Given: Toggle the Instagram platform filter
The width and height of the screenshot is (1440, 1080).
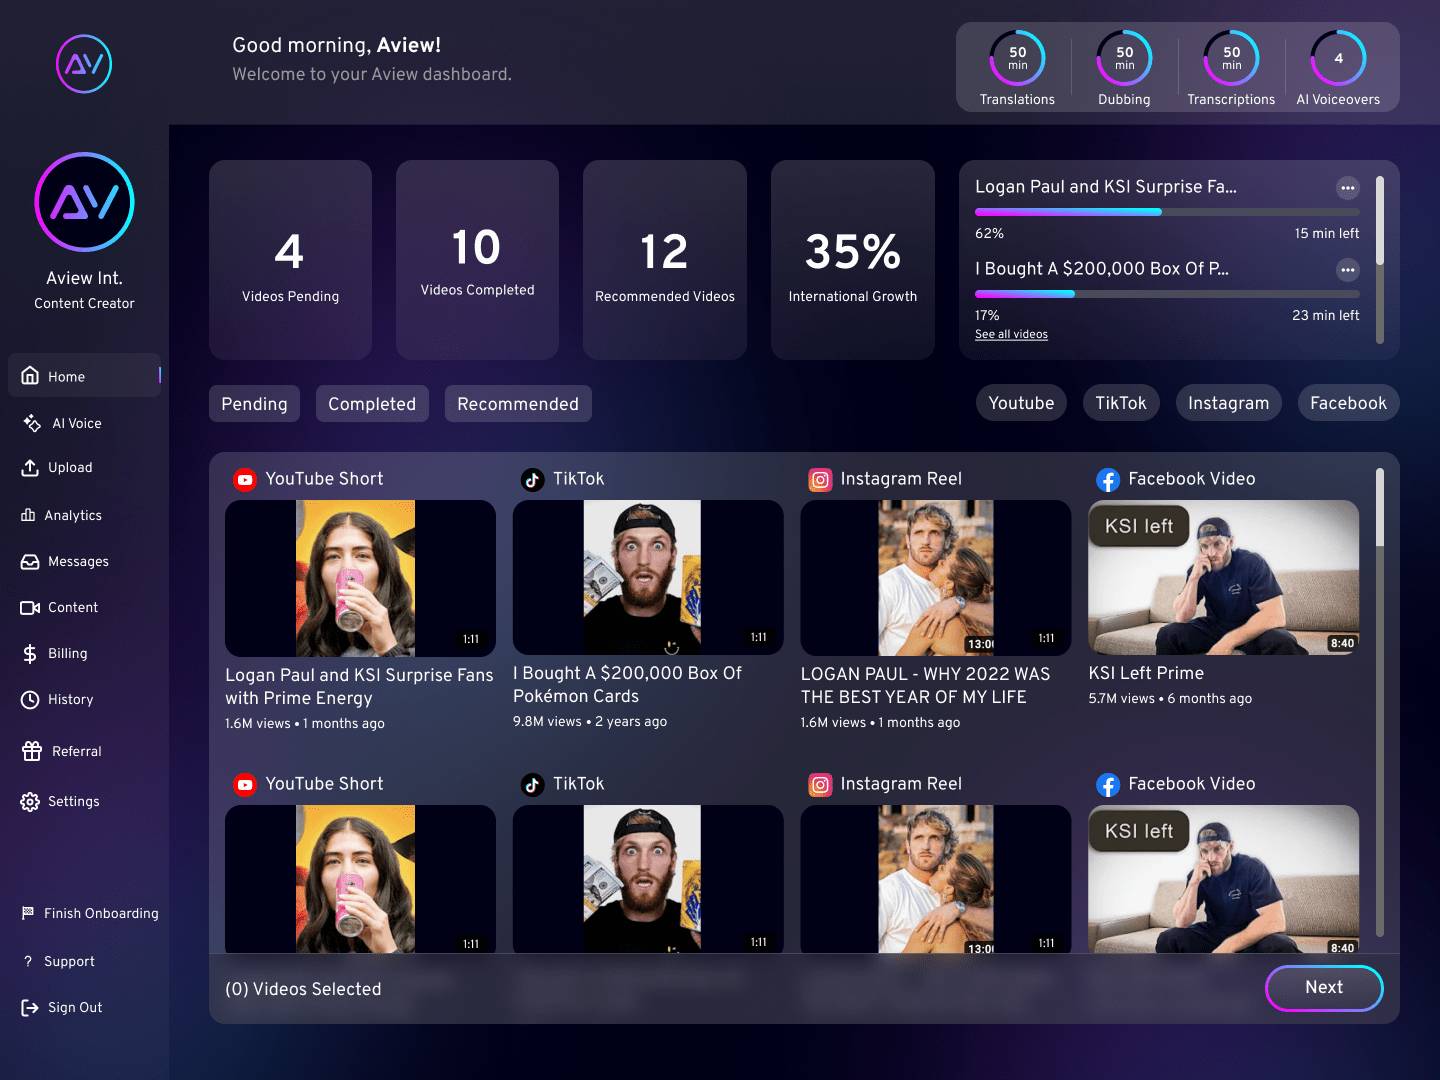Looking at the screenshot, I should (1227, 403).
